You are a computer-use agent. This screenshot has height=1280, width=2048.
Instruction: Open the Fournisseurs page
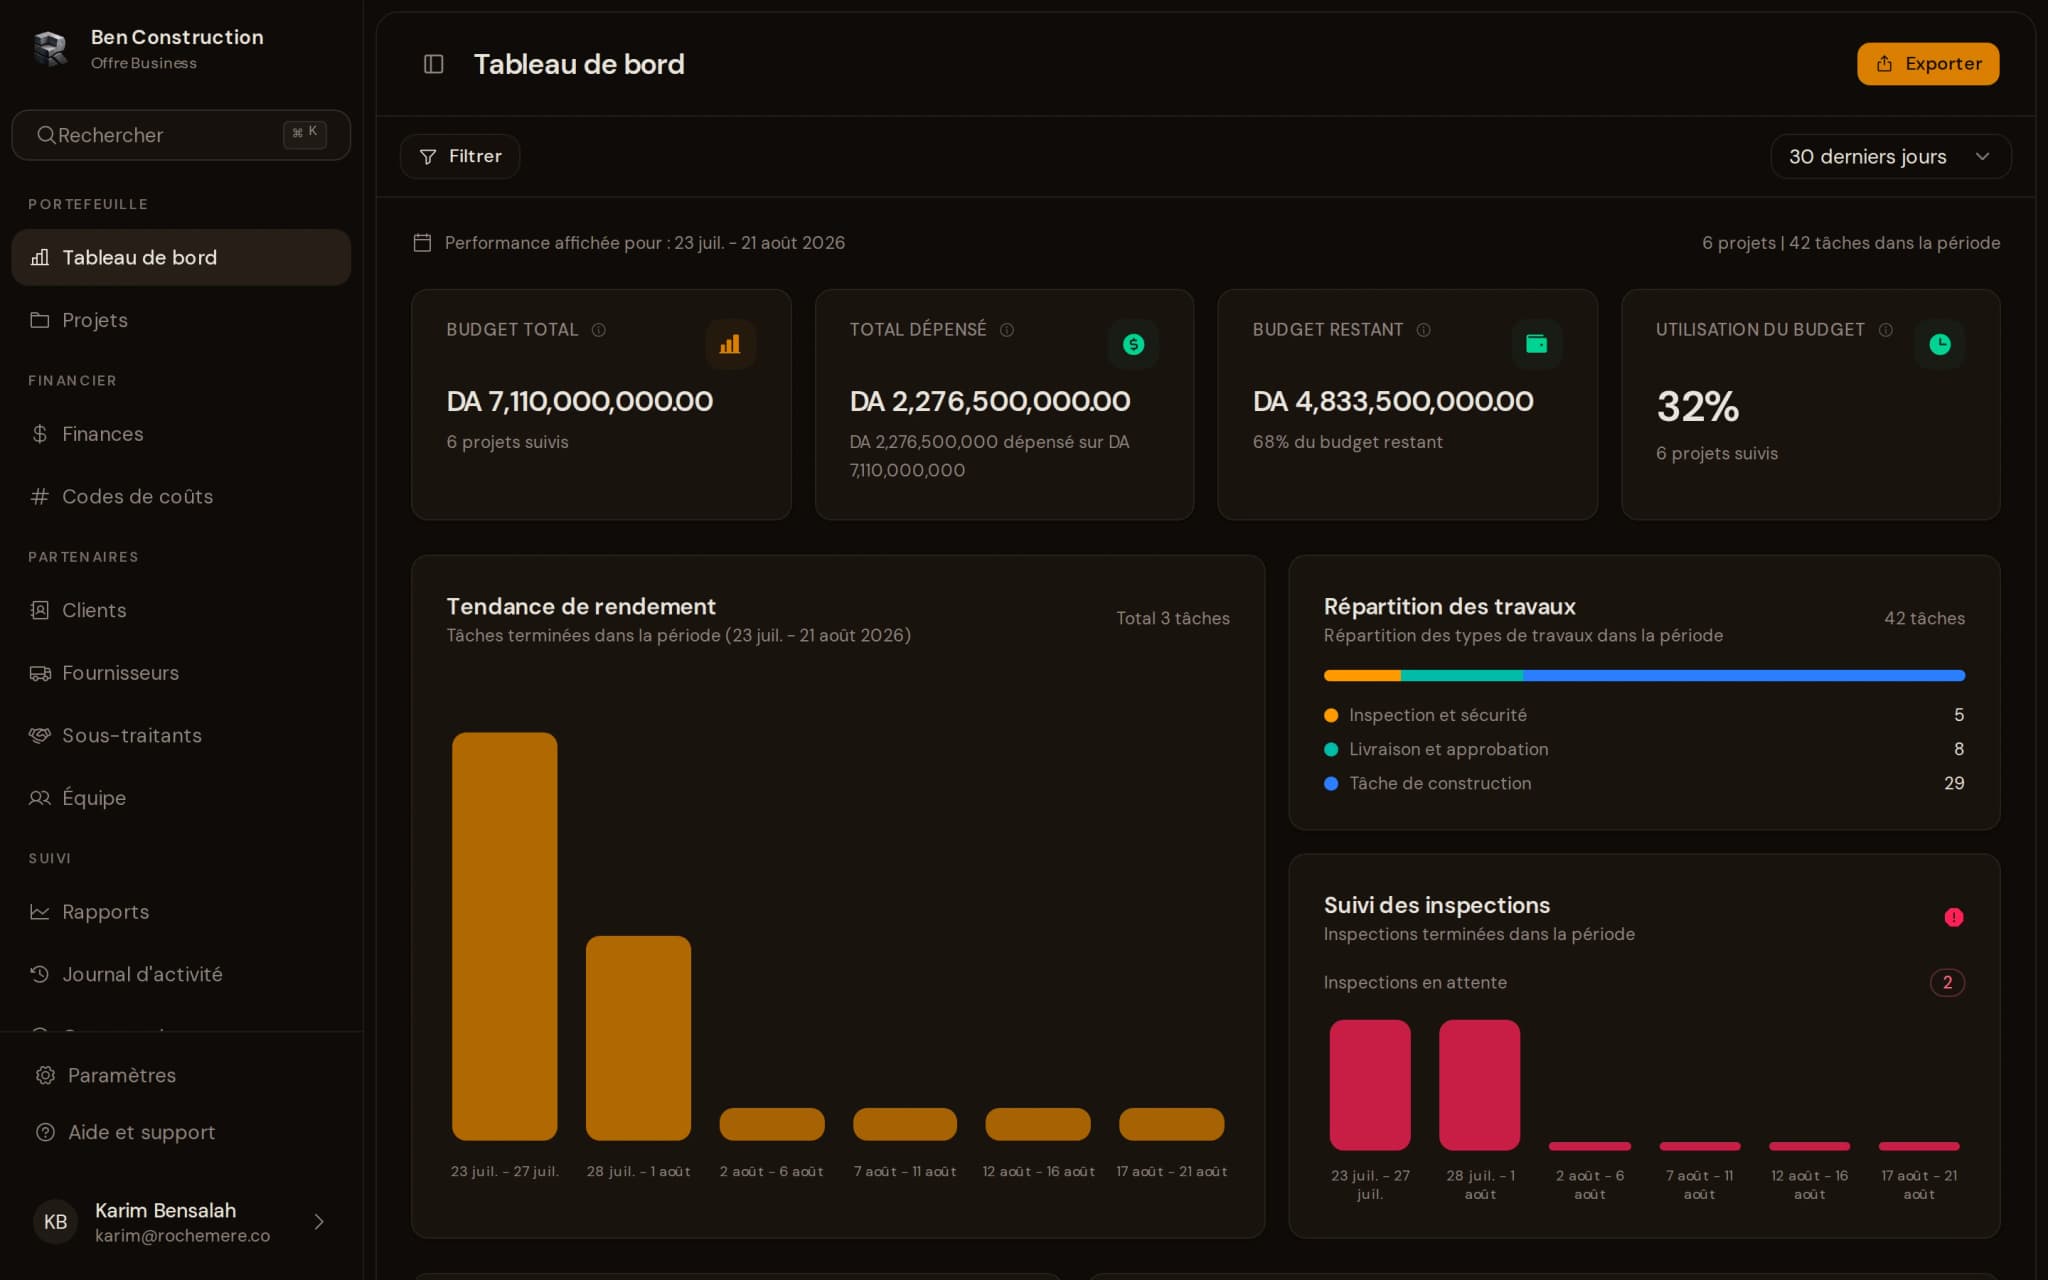click(x=181, y=673)
